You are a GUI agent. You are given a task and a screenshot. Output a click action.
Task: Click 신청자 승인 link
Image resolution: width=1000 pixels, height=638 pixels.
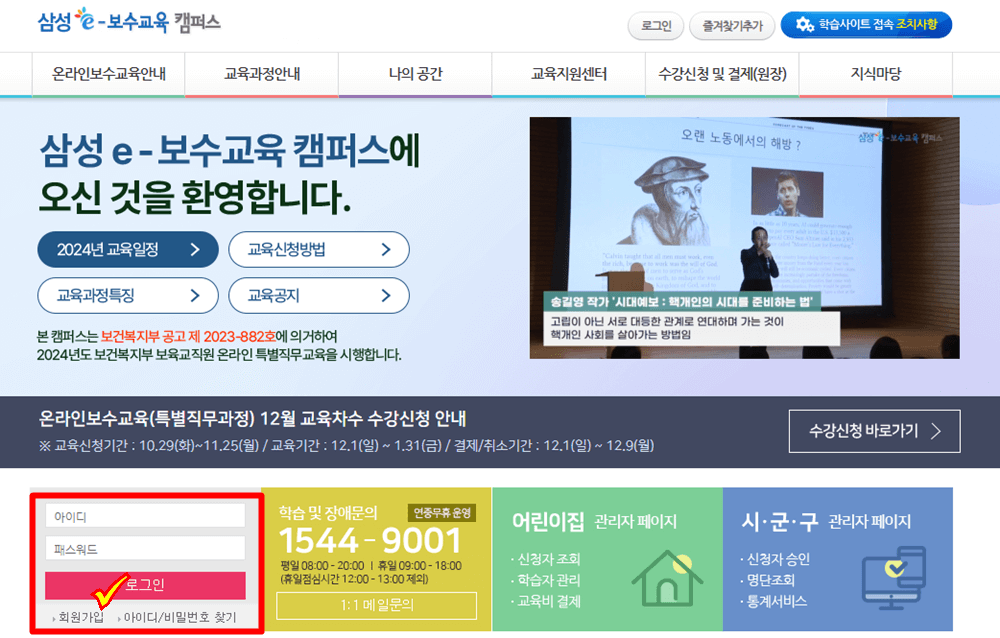pyautogui.click(x=778, y=559)
